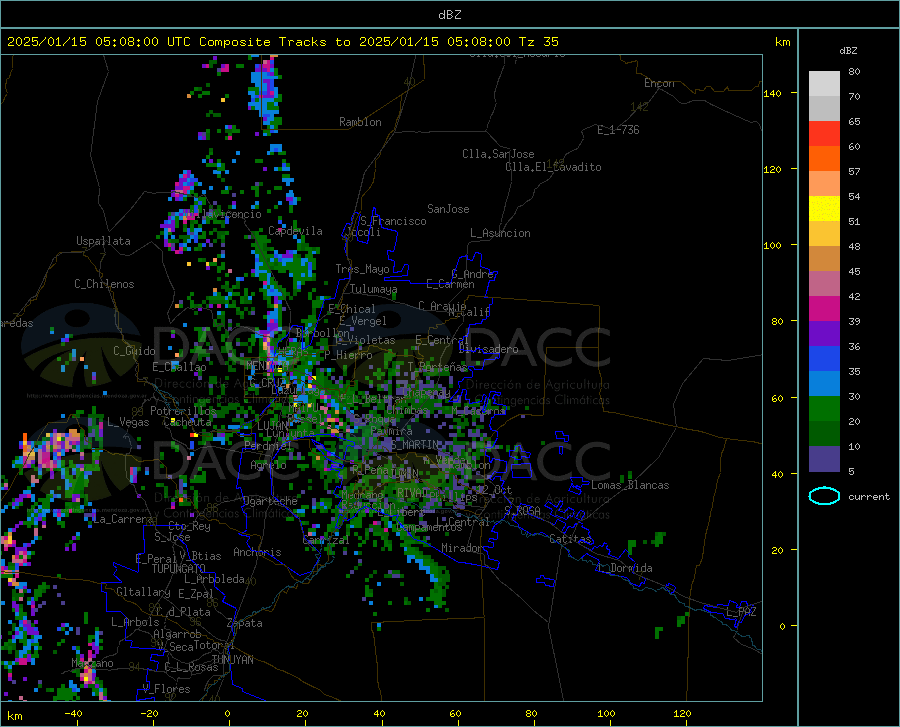
Task: Click the 'Uspallata' map label
Action: (x=103, y=242)
